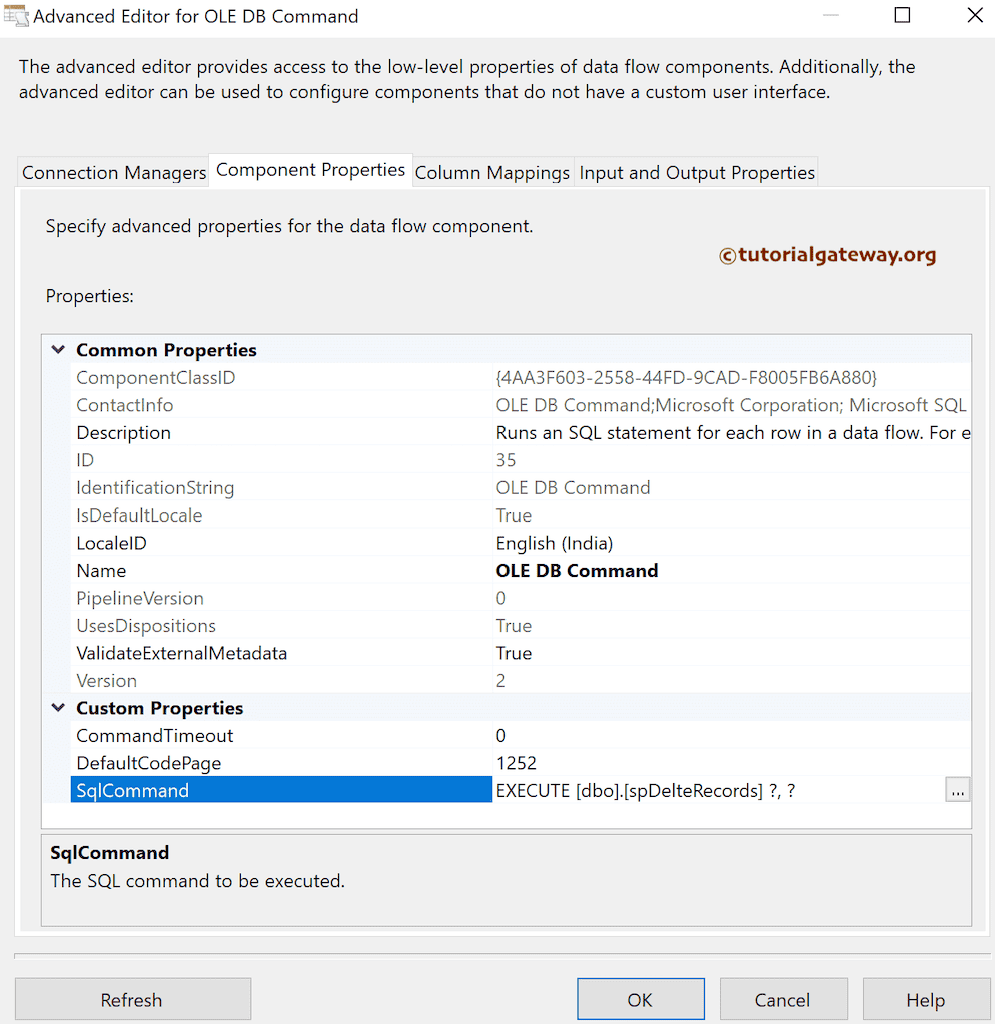This screenshot has width=995, height=1024.
Task: Expand the chevron next to Common Properties
Action: [57, 350]
